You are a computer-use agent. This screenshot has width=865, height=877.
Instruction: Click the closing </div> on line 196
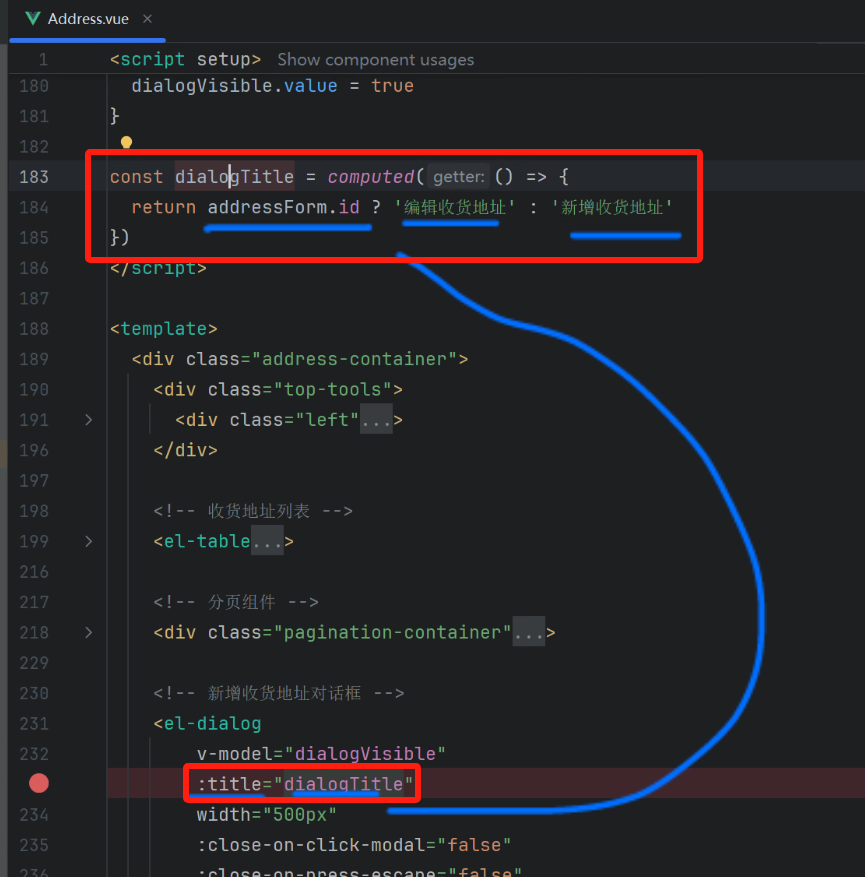pyautogui.click(x=186, y=450)
